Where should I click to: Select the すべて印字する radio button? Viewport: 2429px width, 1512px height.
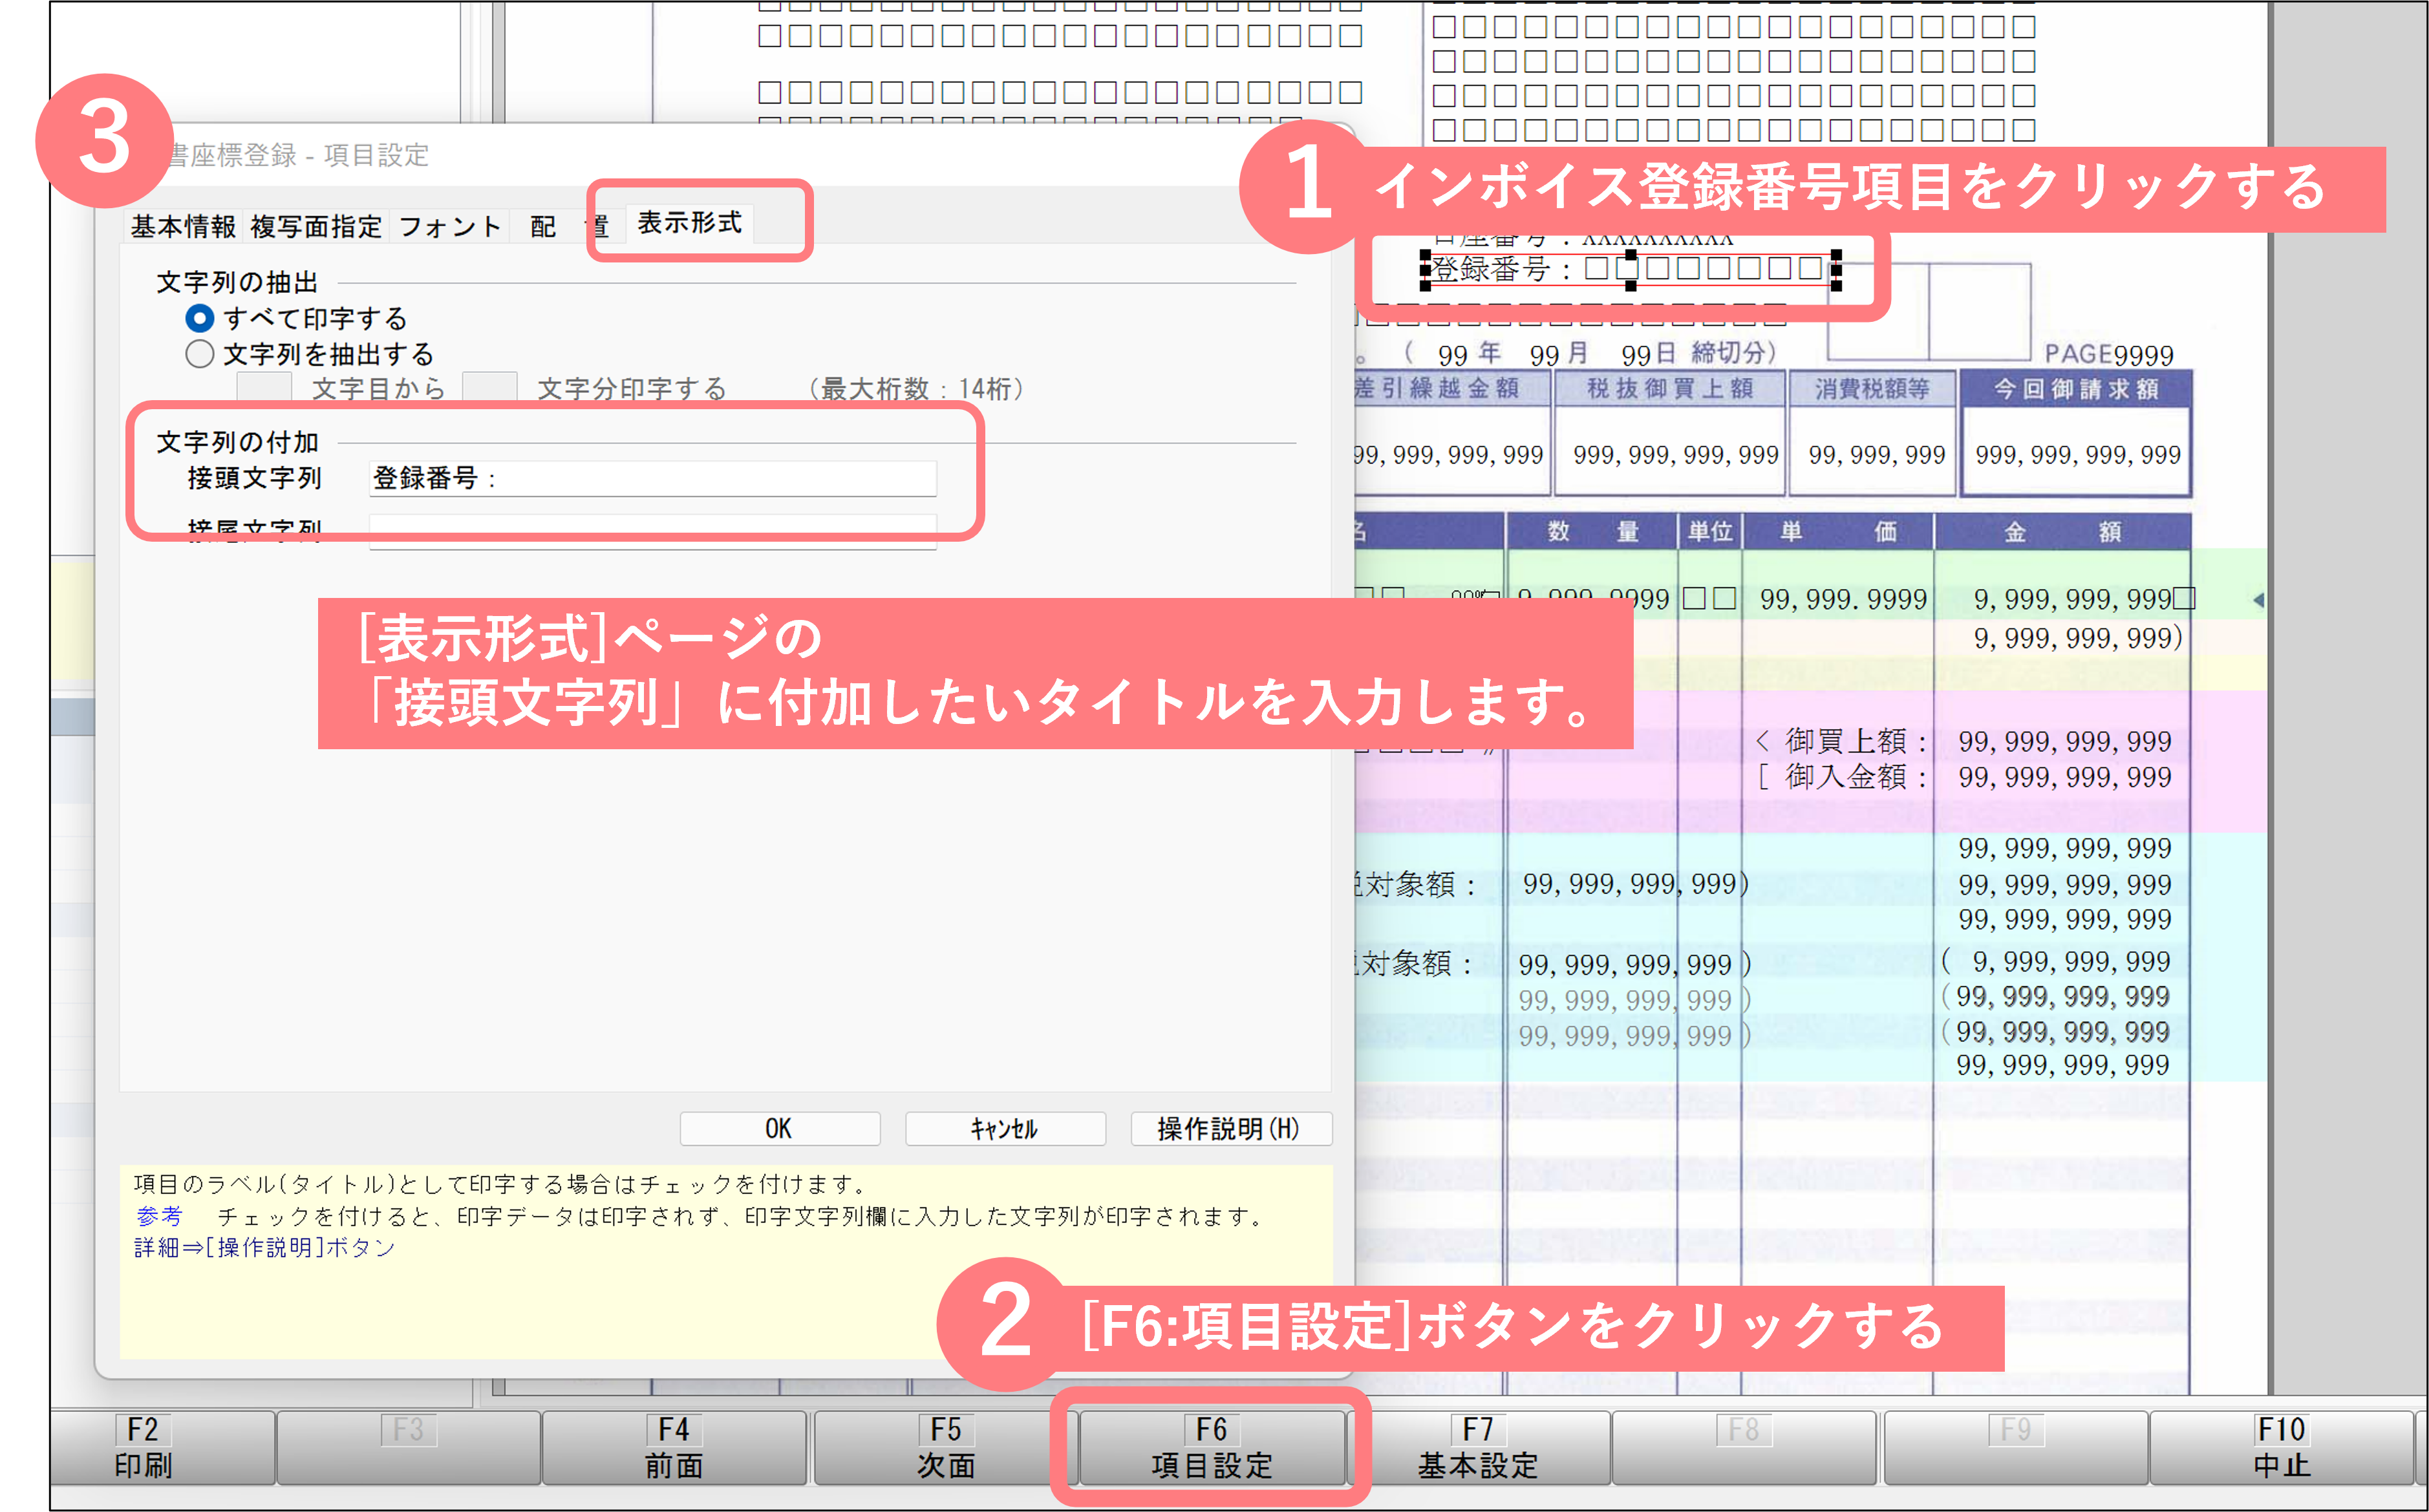coord(200,318)
